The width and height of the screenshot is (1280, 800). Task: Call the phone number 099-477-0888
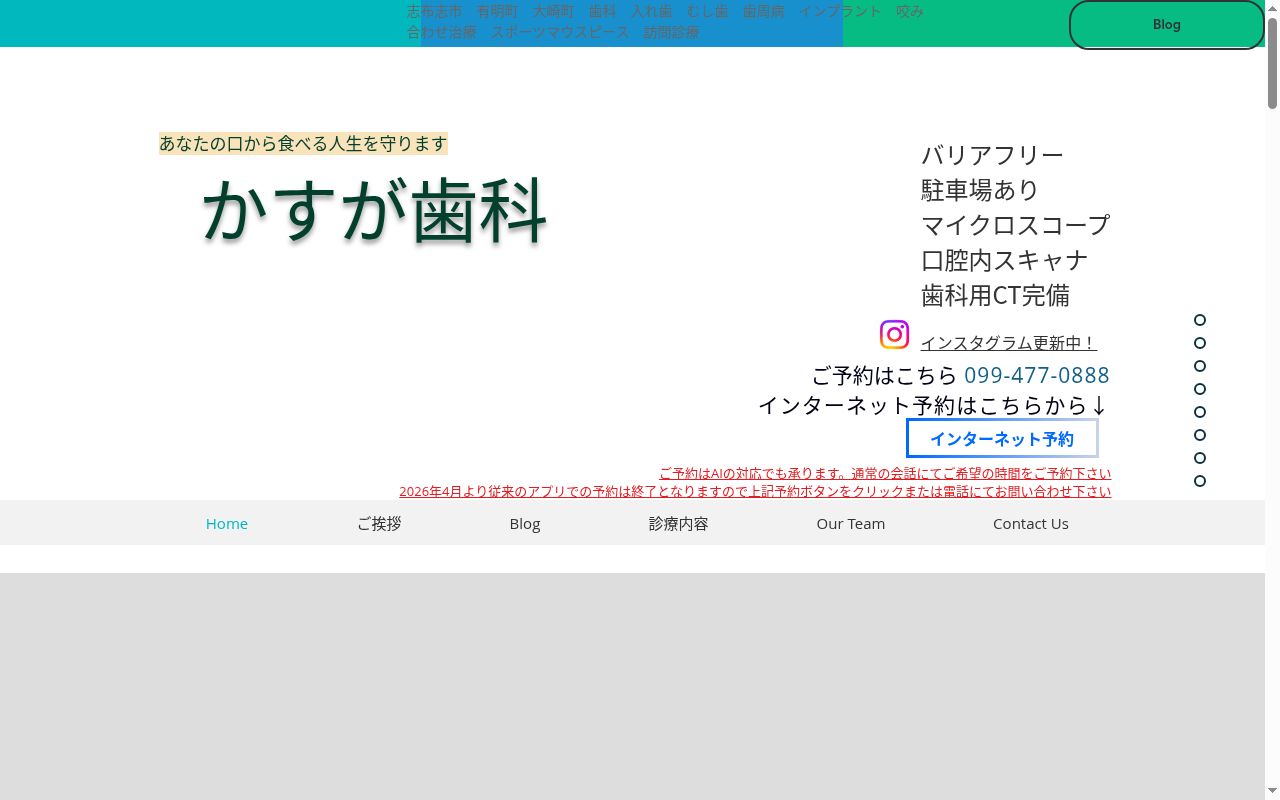click(x=1037, y=375)
